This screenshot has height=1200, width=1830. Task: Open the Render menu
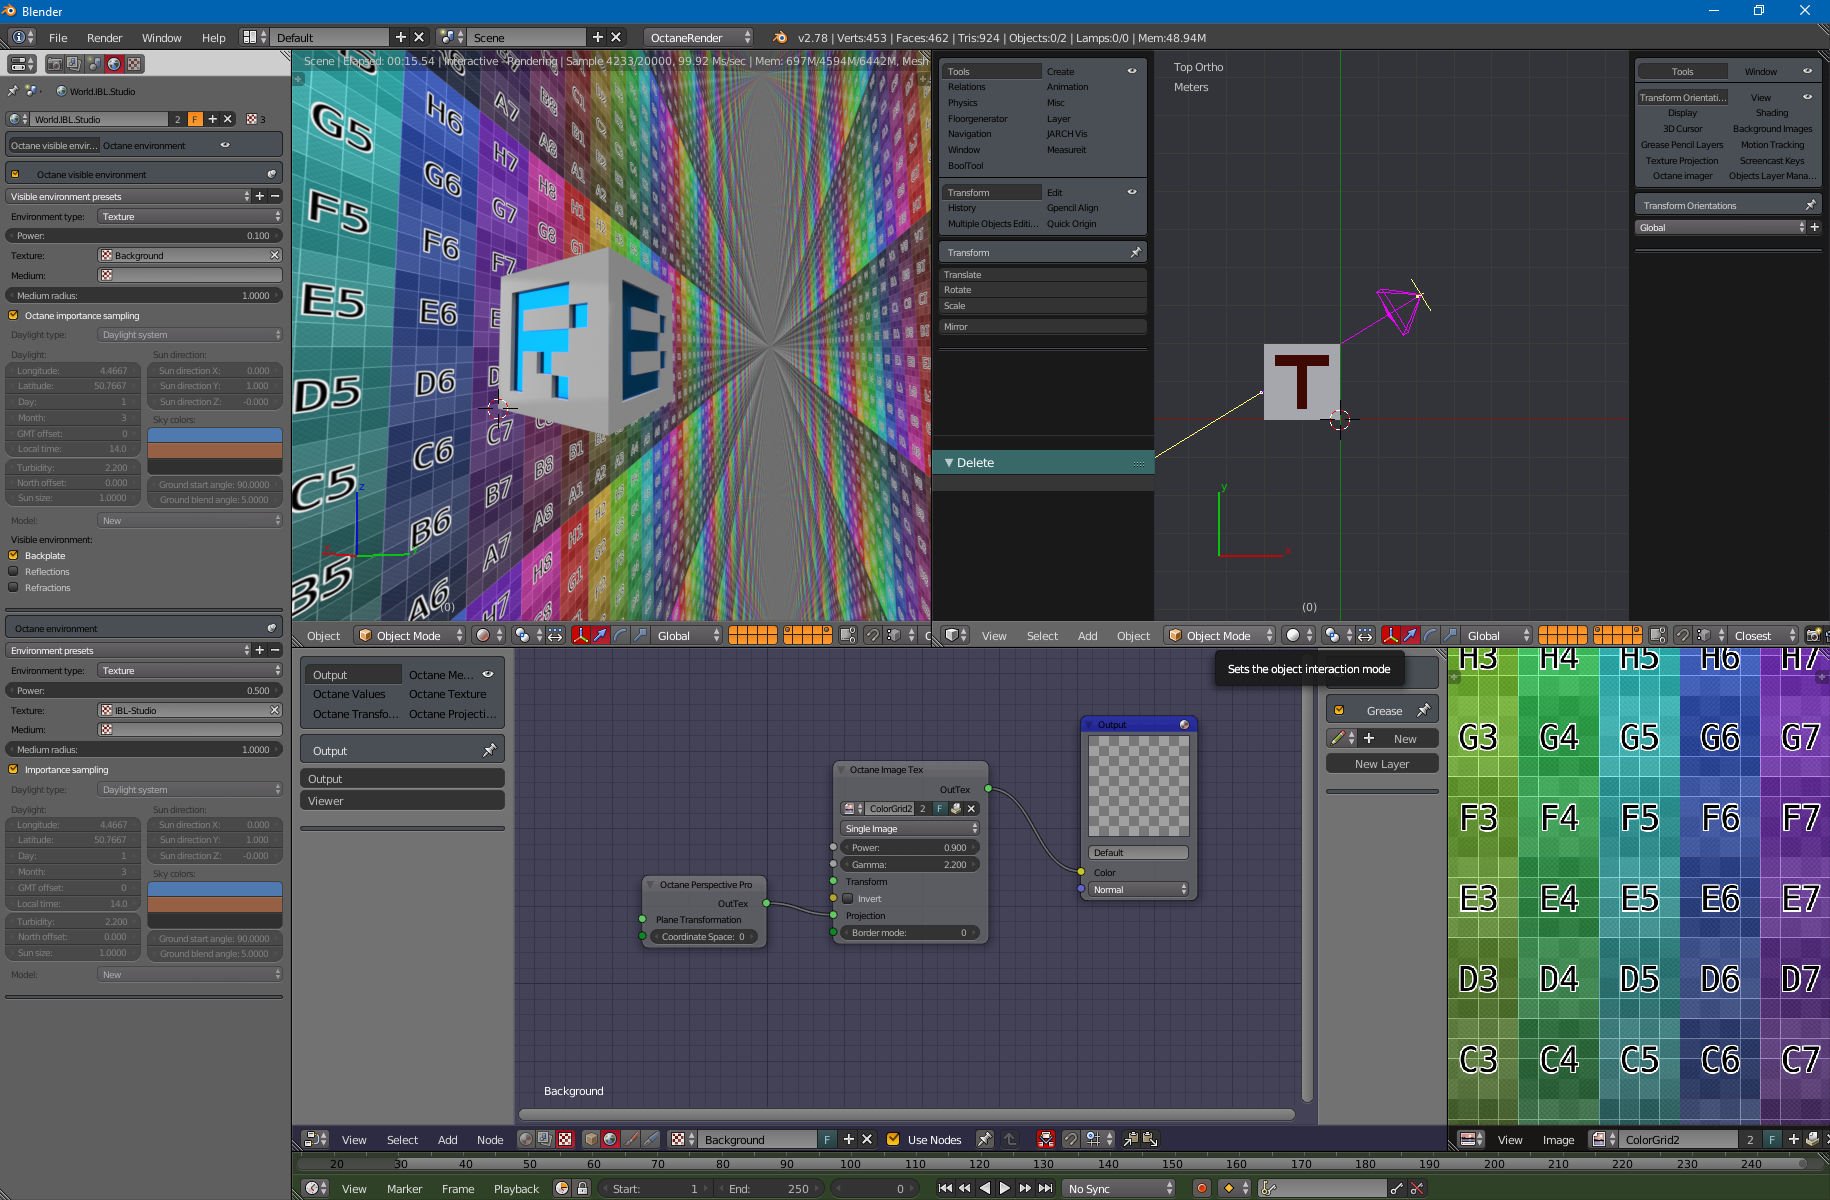tap(104, 38)
